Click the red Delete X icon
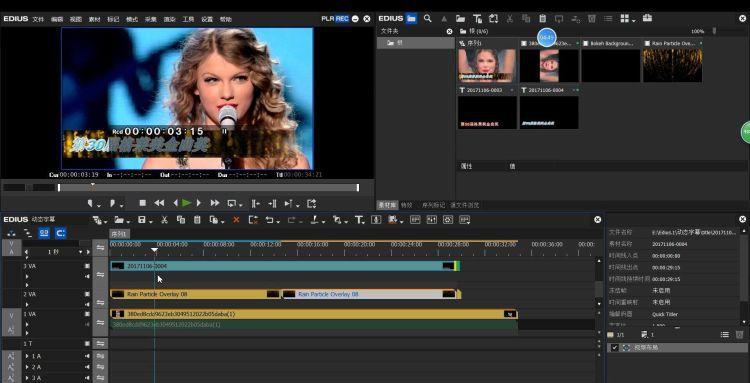The width and height of the screenshot is (750, 383). [236, 220]
